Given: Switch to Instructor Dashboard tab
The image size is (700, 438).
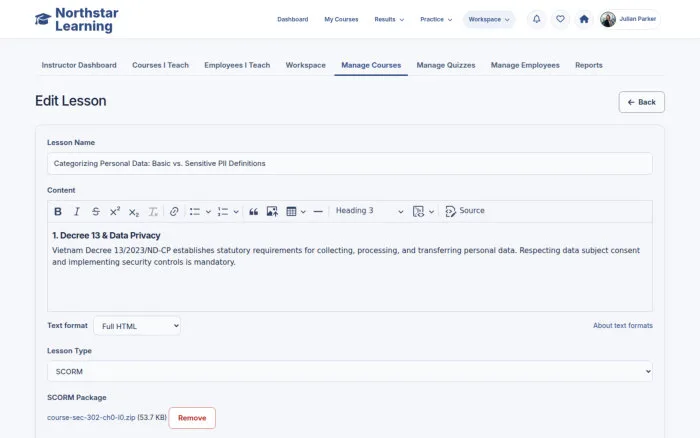Looking at the screenshot, I should 79,65.
